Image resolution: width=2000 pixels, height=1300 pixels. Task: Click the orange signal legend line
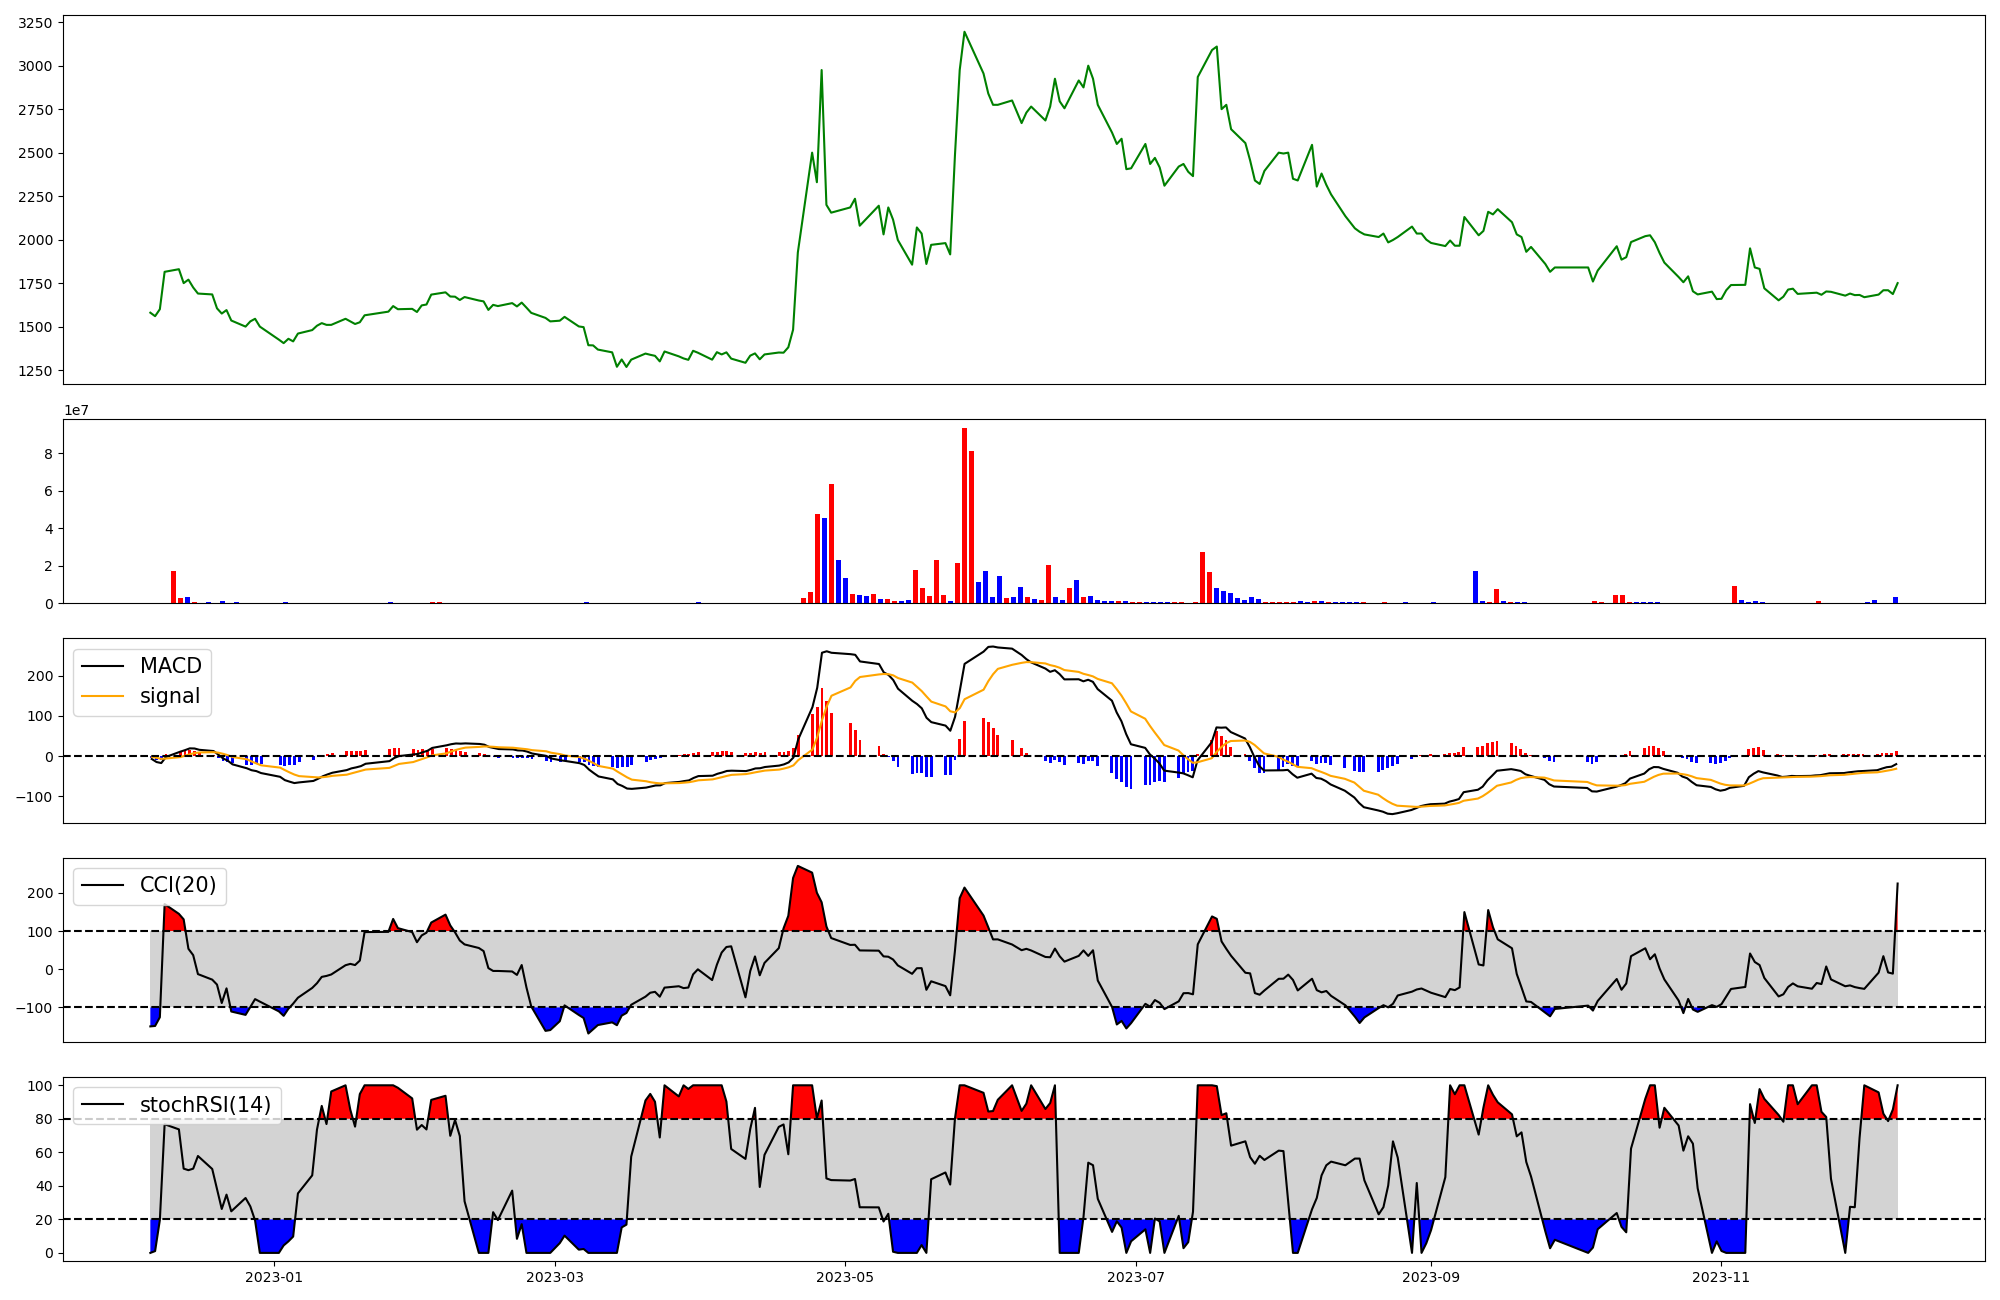[102, 696]
